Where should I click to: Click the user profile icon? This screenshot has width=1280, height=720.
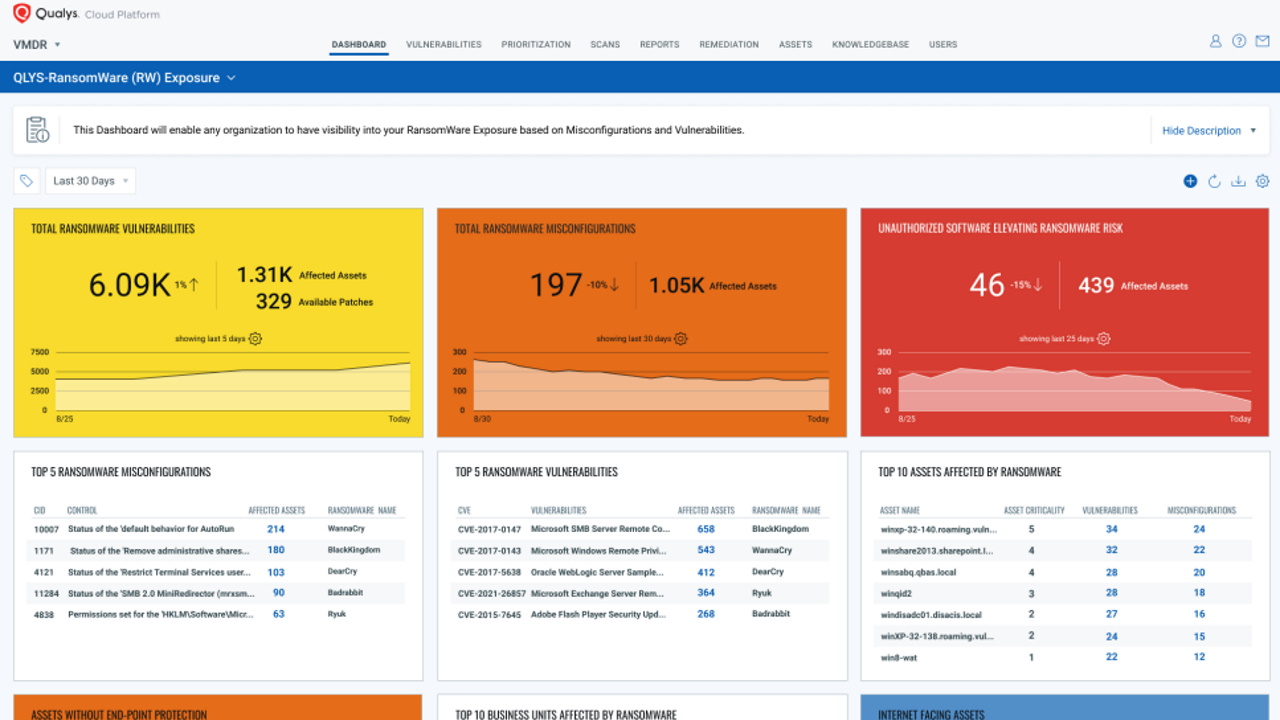click(x=1215, y=42)
